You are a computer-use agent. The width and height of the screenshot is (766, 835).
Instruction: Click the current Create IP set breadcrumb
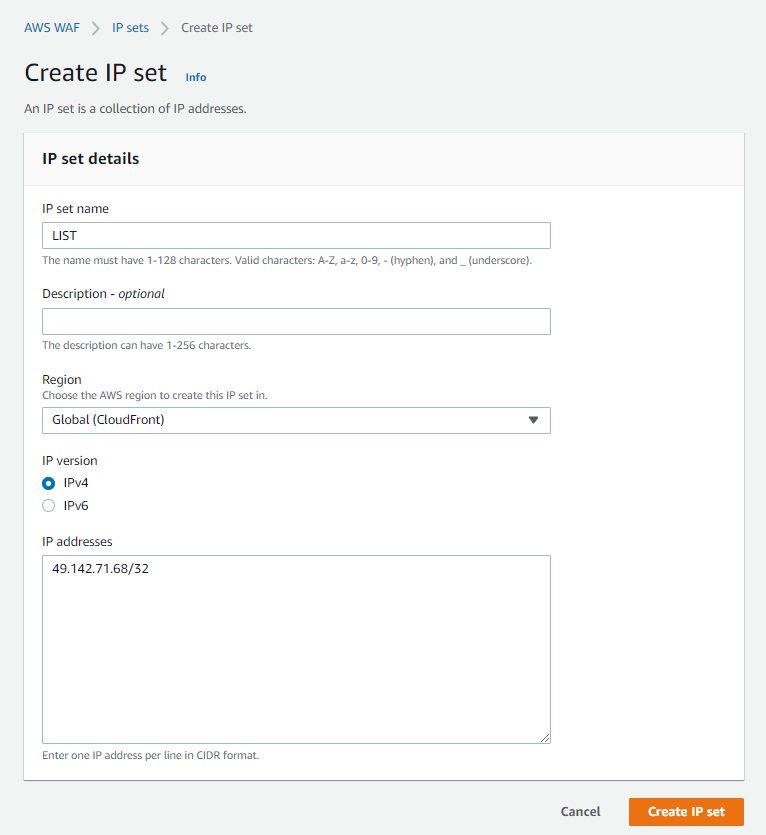217,28
